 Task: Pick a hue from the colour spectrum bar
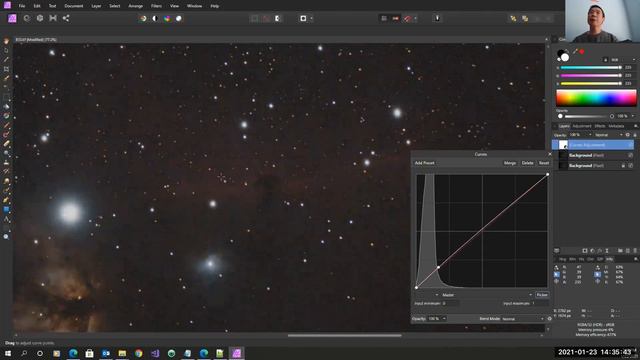[x=596, y=98]
